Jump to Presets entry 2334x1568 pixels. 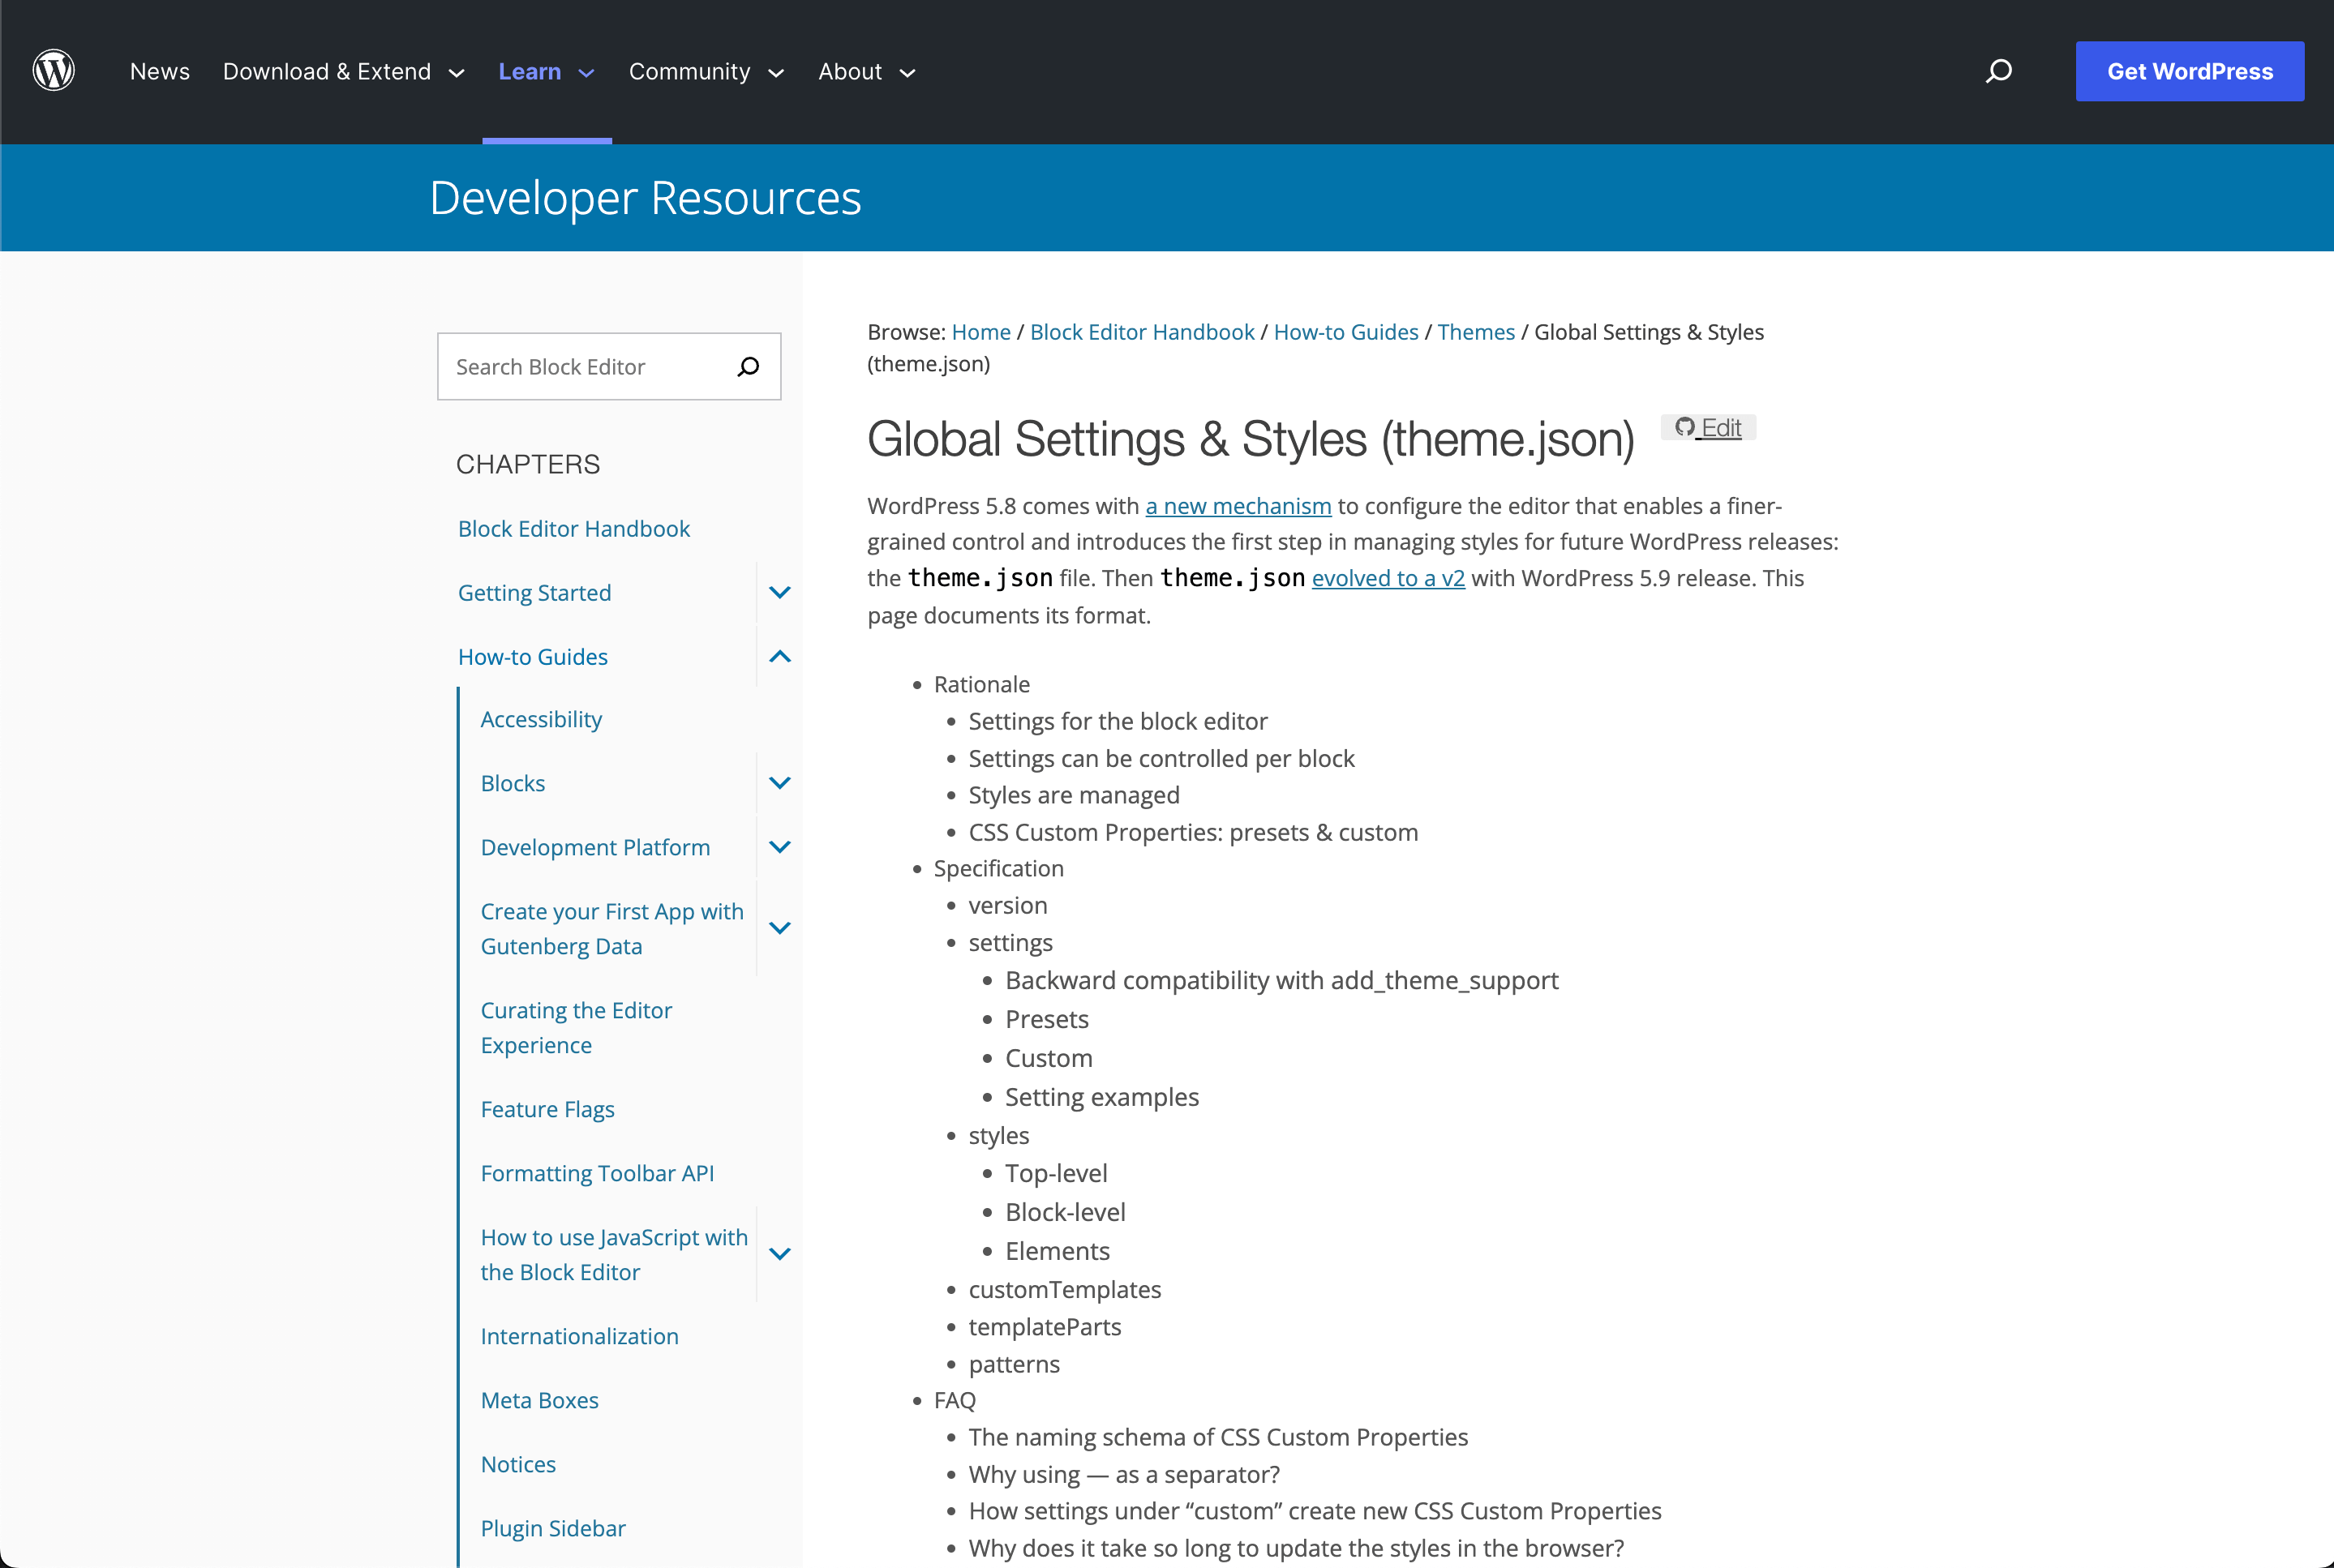tap(1046, 1019)
